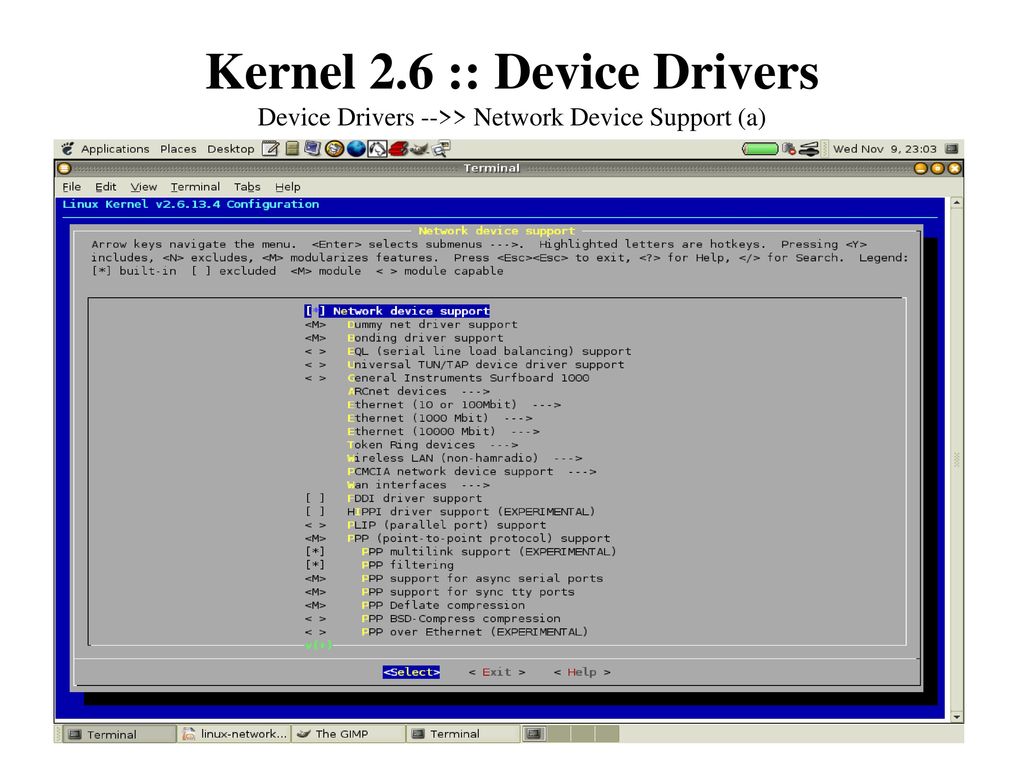Open the volume control applet
The image size is (1024, 768).
[809, 149]
